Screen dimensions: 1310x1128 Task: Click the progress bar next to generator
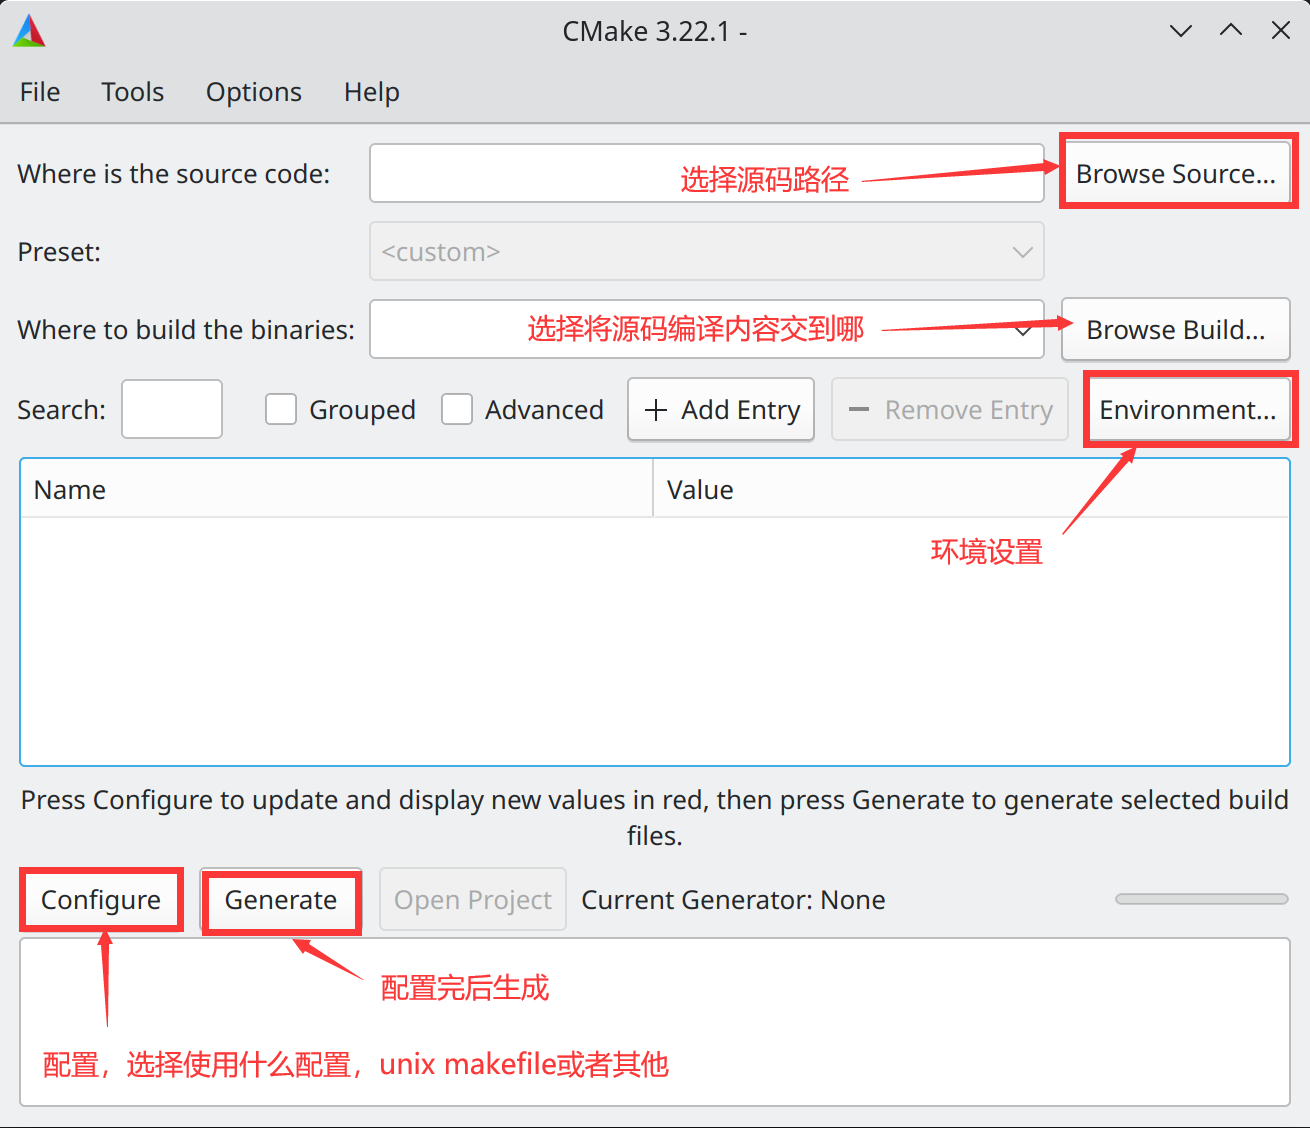pyautogui.click(x=1202, y=899)
